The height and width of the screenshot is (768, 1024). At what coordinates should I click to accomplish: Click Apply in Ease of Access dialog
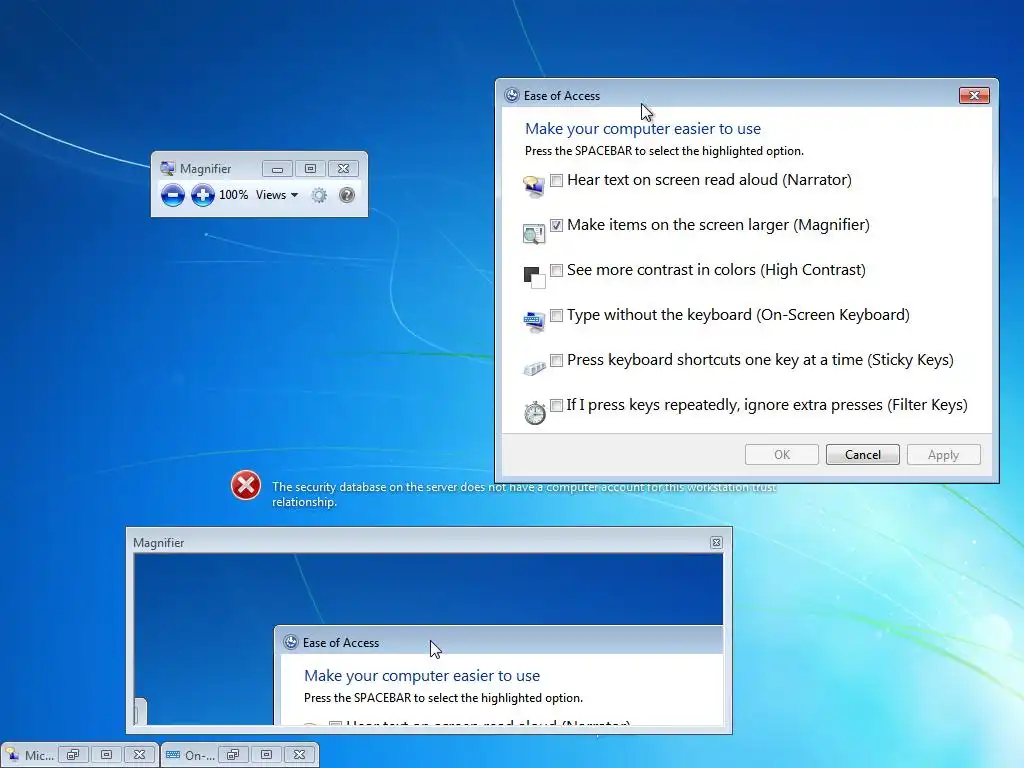(x=944, y=455)
